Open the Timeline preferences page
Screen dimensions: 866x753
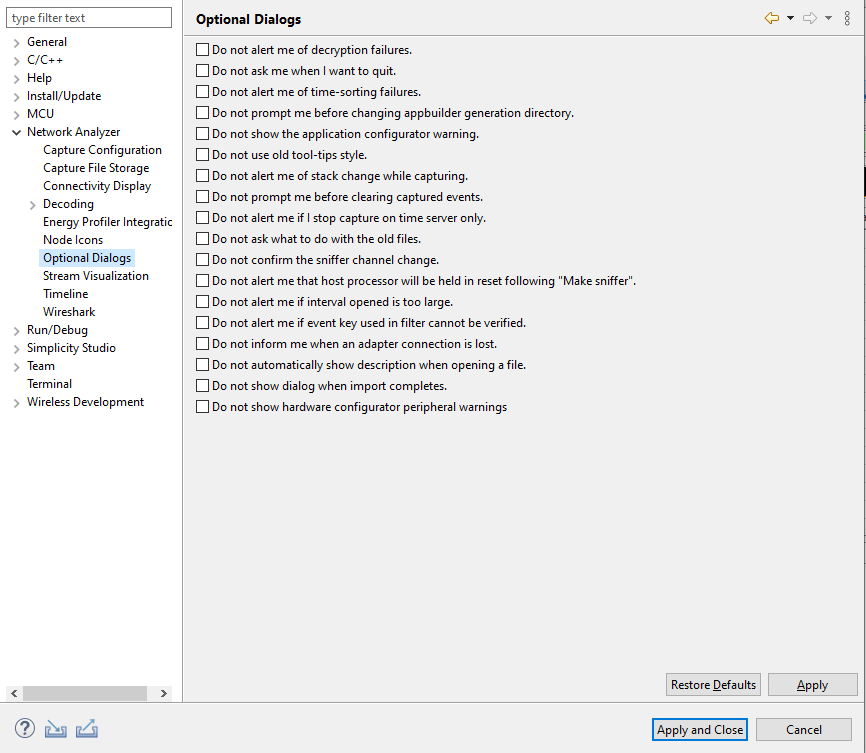(65, 293)
